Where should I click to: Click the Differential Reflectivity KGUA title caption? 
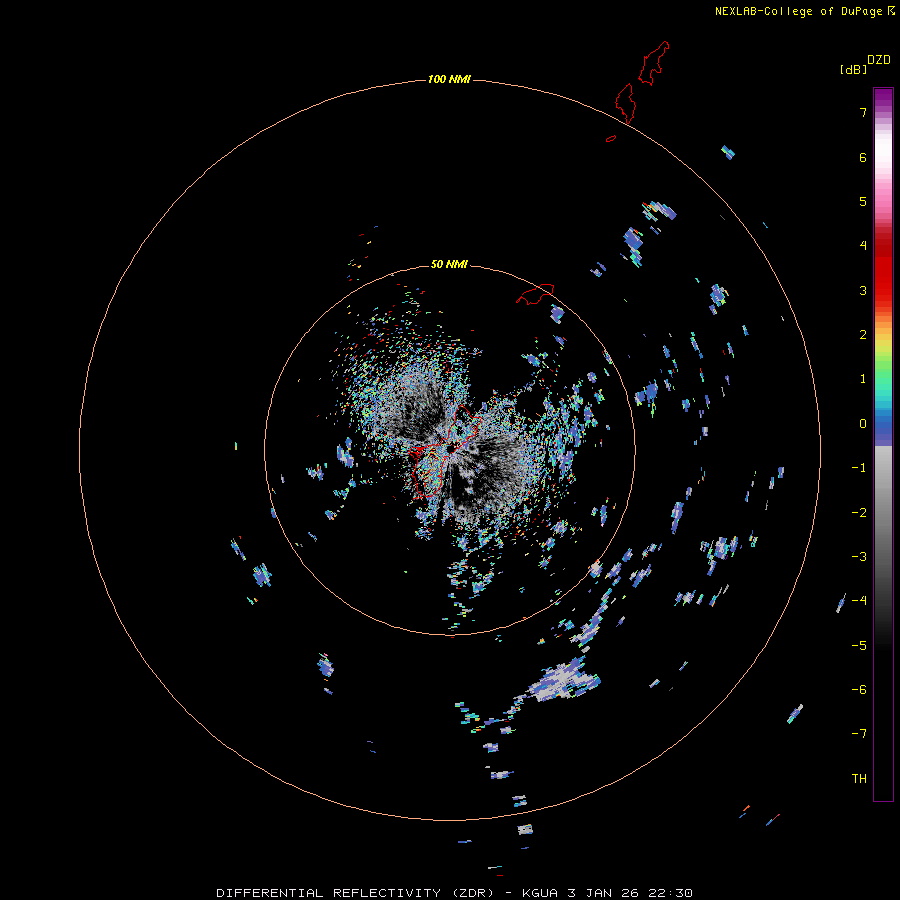tap(454, 893)
